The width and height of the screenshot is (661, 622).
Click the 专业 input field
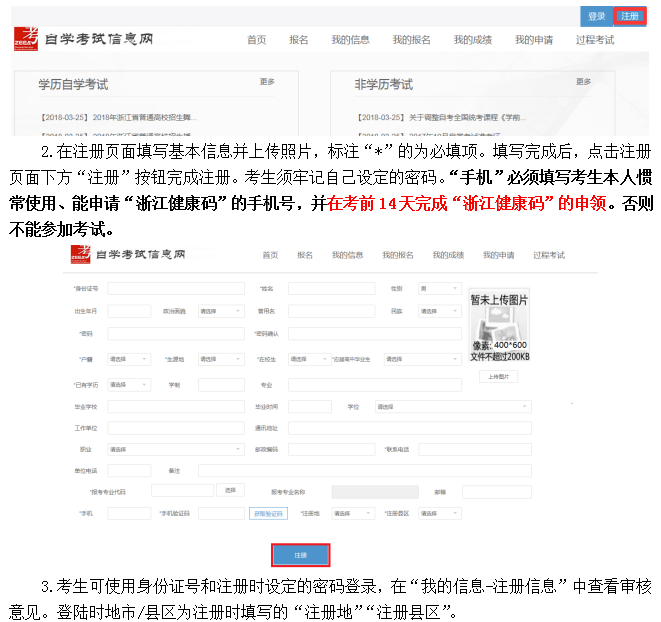(375, 385)
